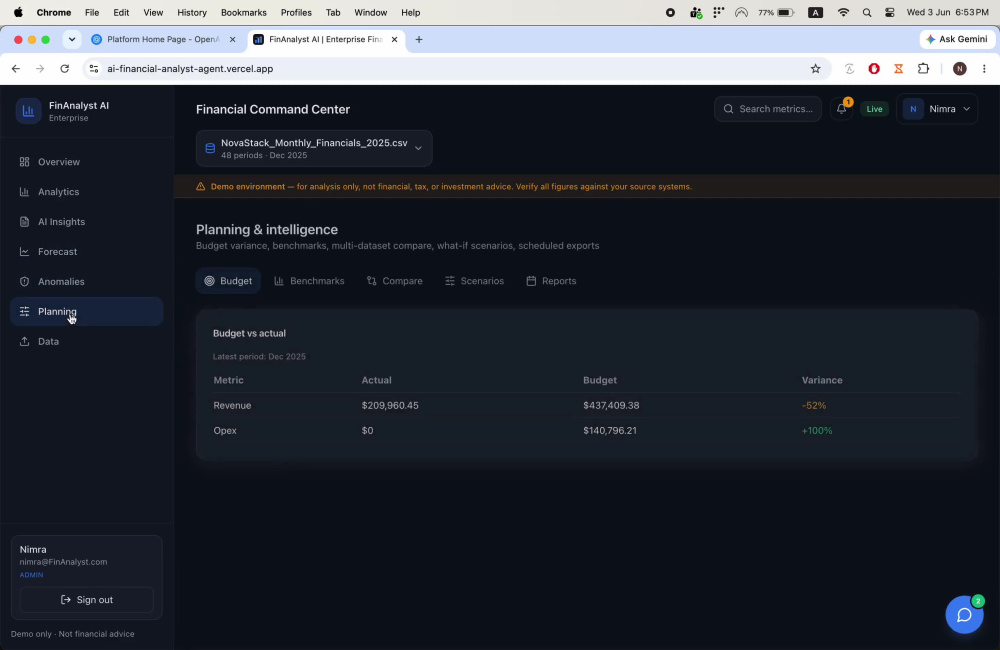Switch to the Reports tab
The width and height of the screenshot is (1000, 650).
click(x=551, y=281)
